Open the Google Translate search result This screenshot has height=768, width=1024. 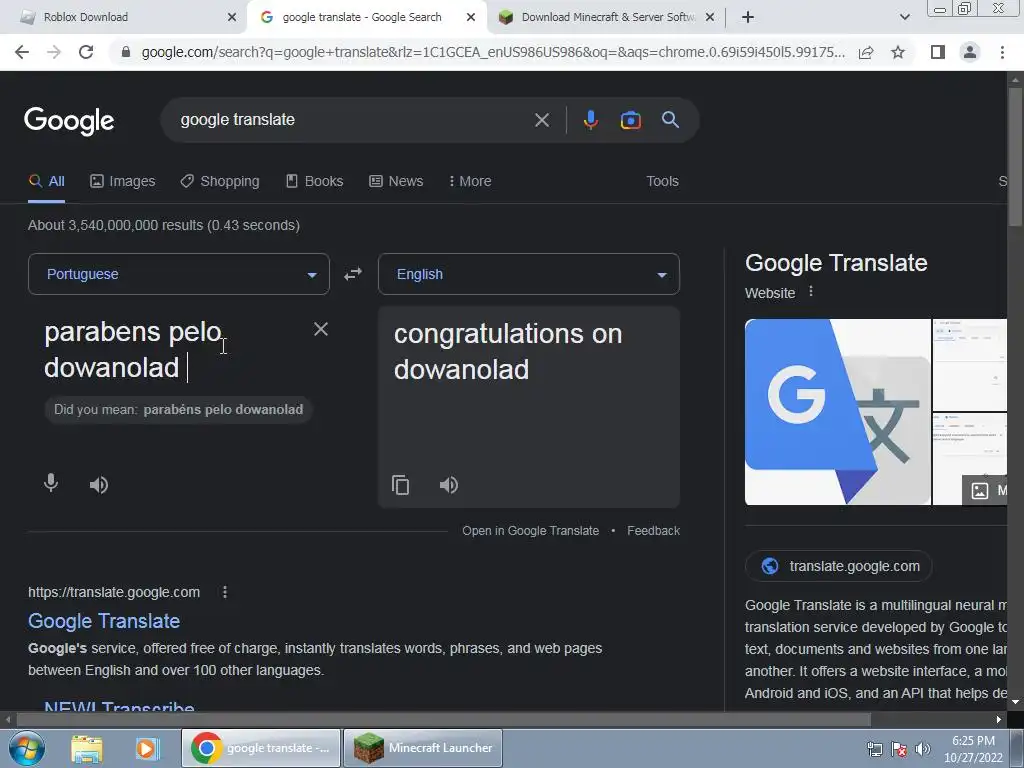pos(104,620)
